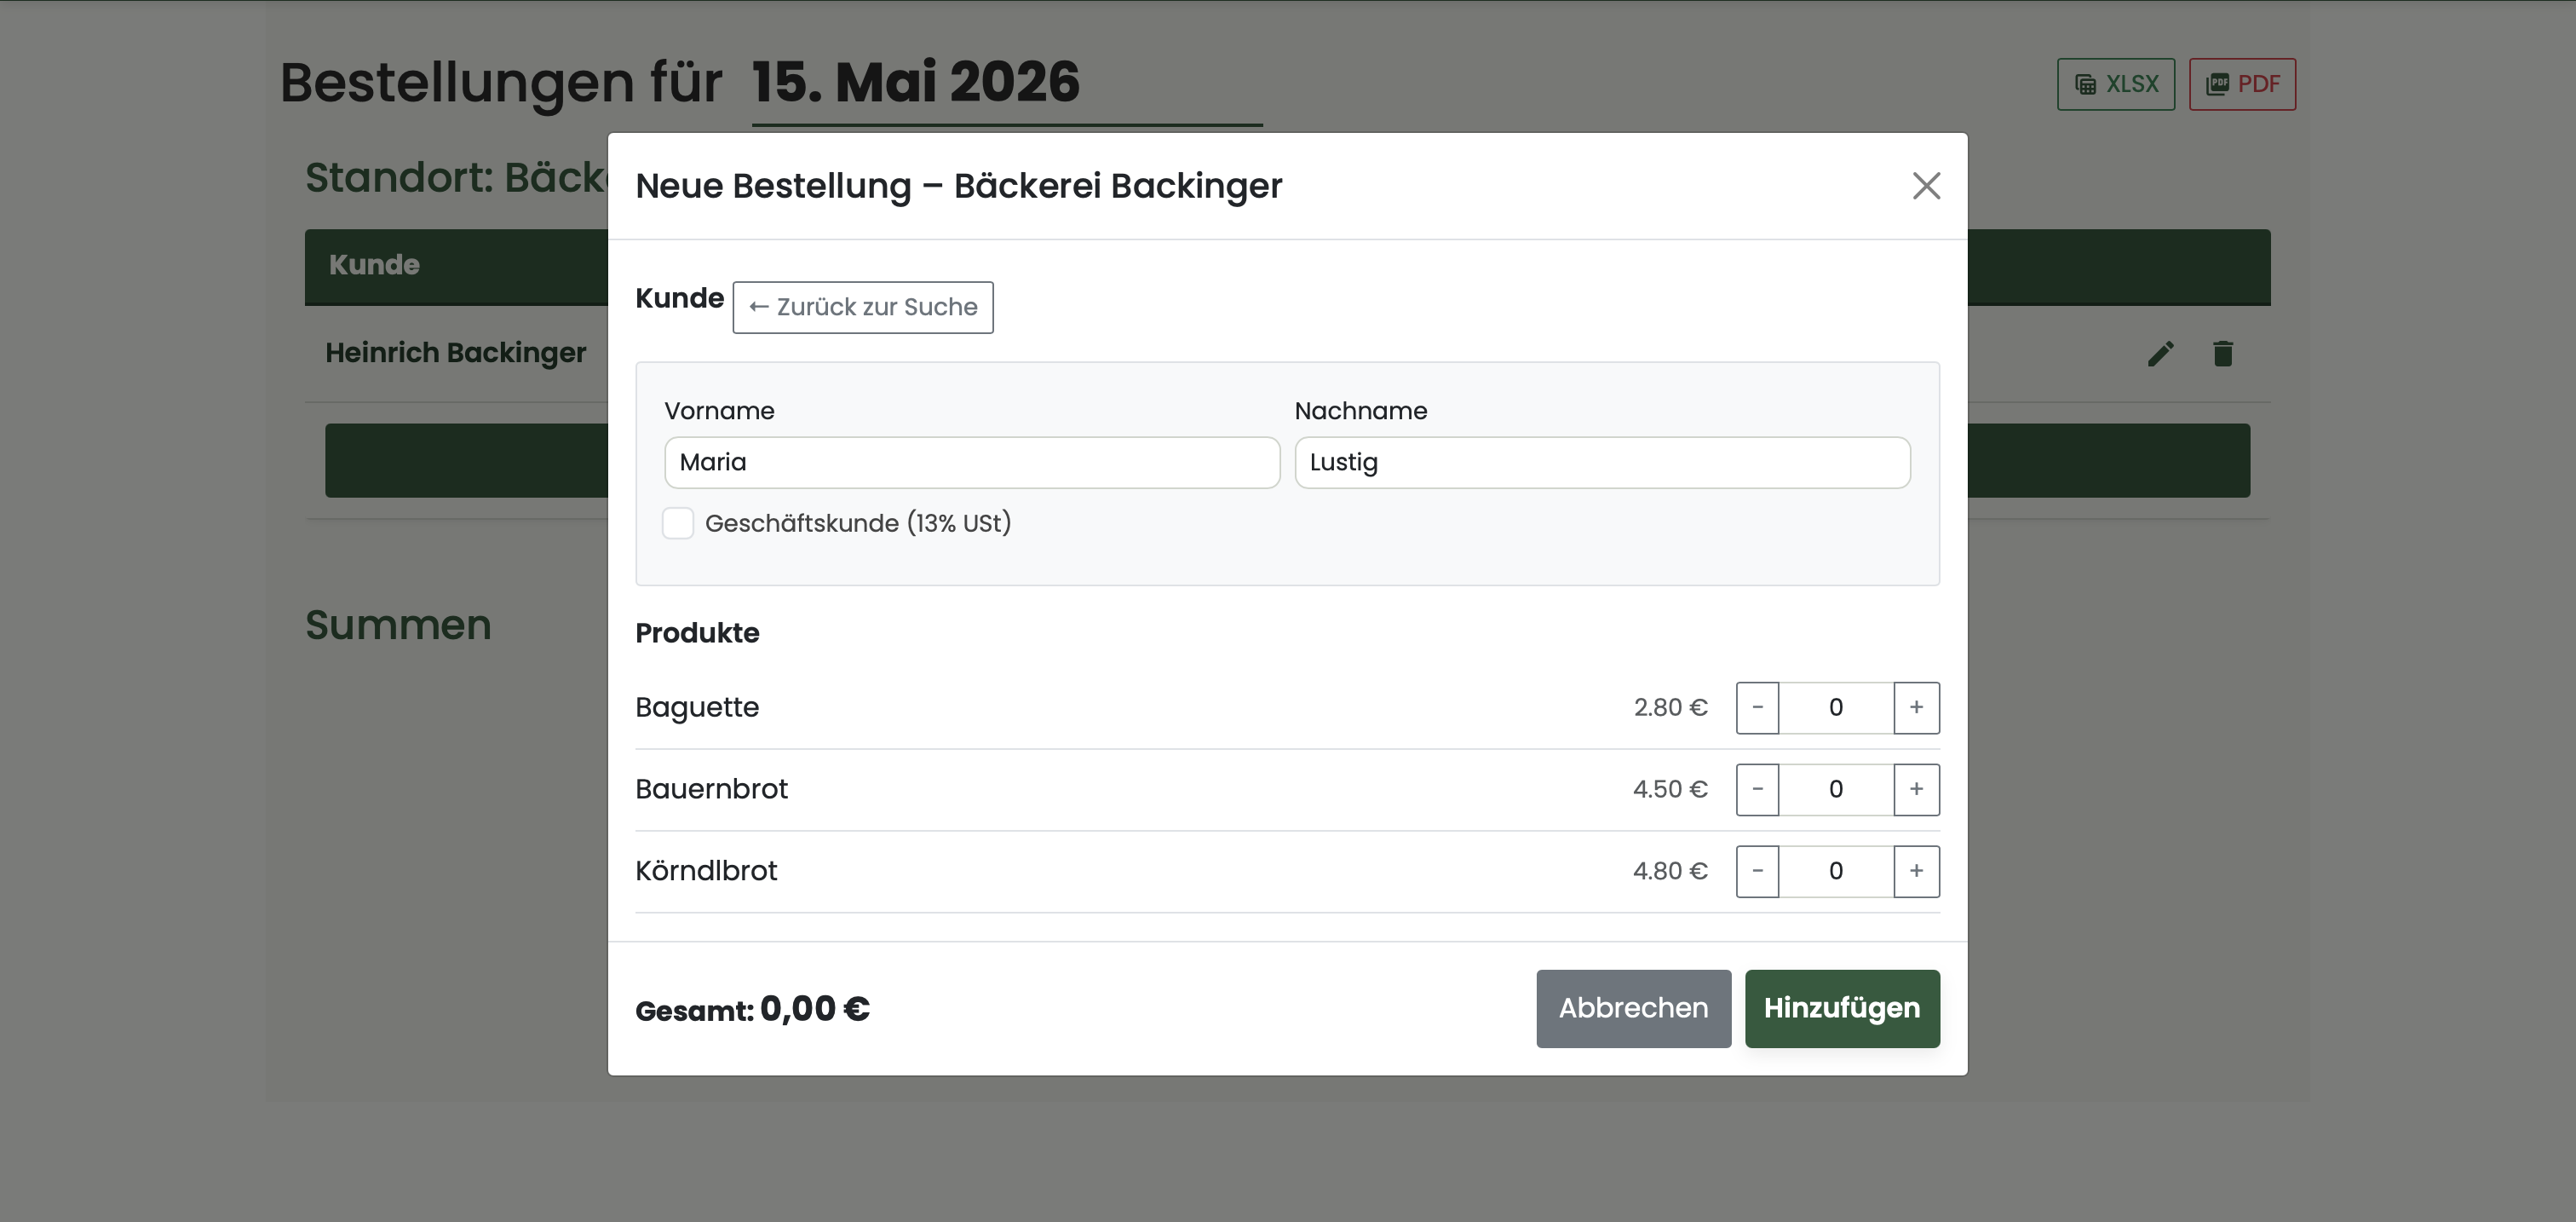The image size is (2576, 1222).
Task: Click Heinrich Backinger customer name
Action: coord(456,353)
